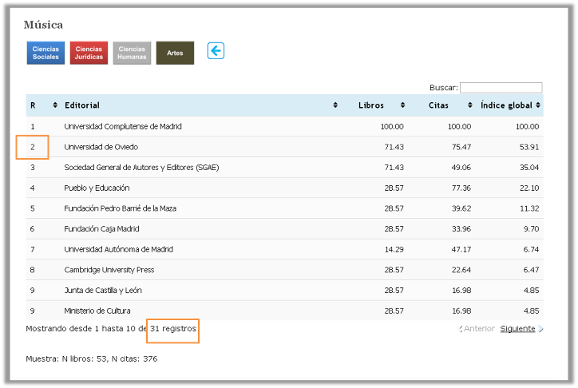Sort table by Libros column arrows
578x388 pixels.
pyautogui.click(x=403, y=105)
